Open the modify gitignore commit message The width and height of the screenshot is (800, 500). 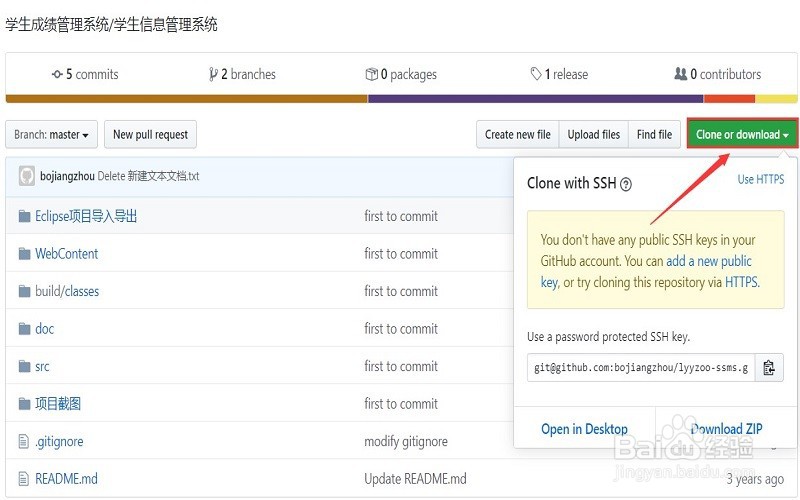point(406,442)
